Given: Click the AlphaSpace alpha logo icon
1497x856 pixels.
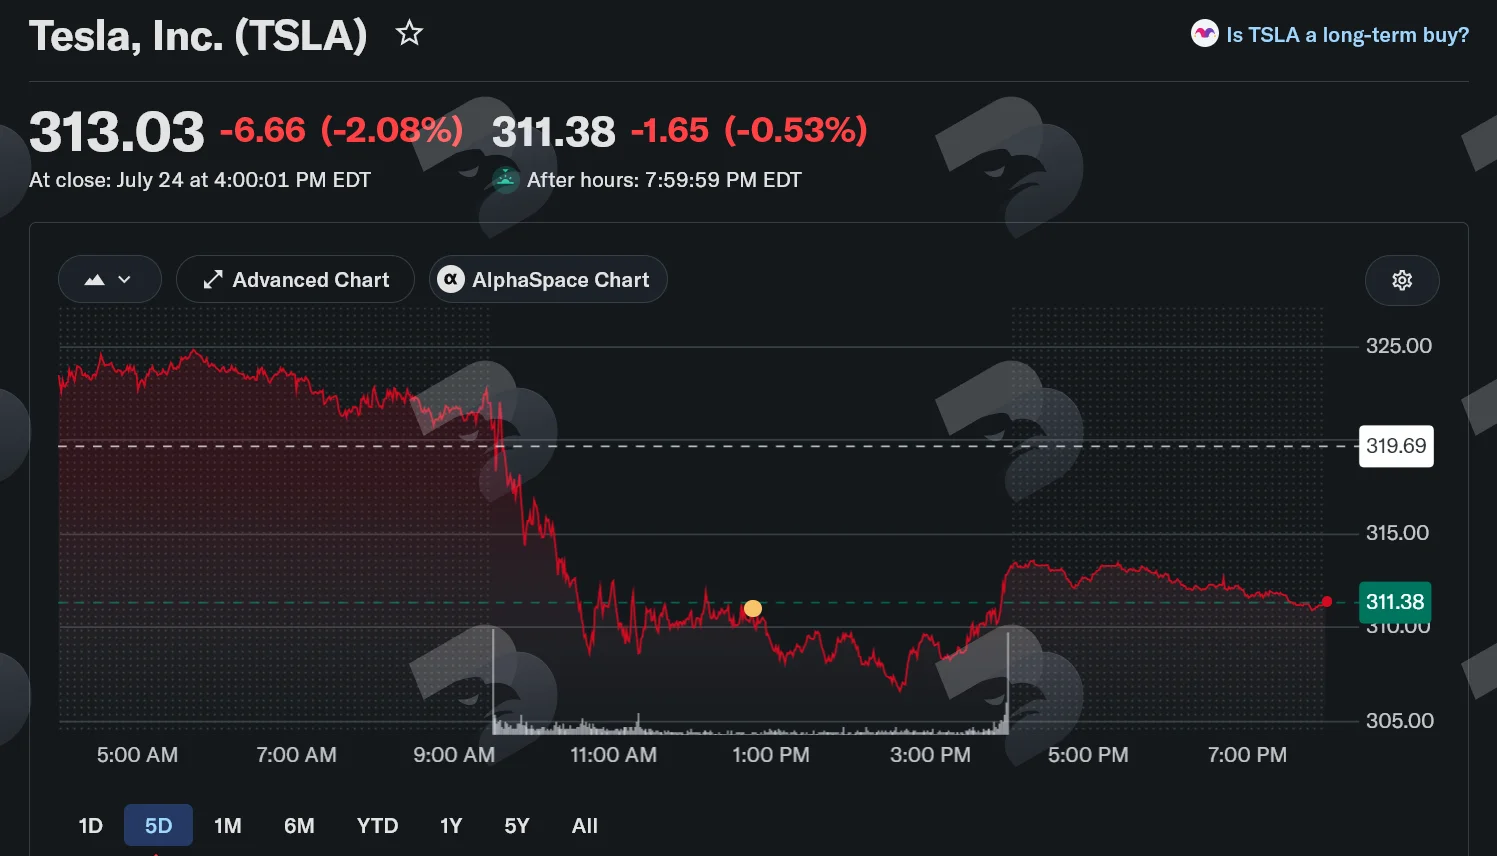Looking at the screenshot, I should (451, 280).
